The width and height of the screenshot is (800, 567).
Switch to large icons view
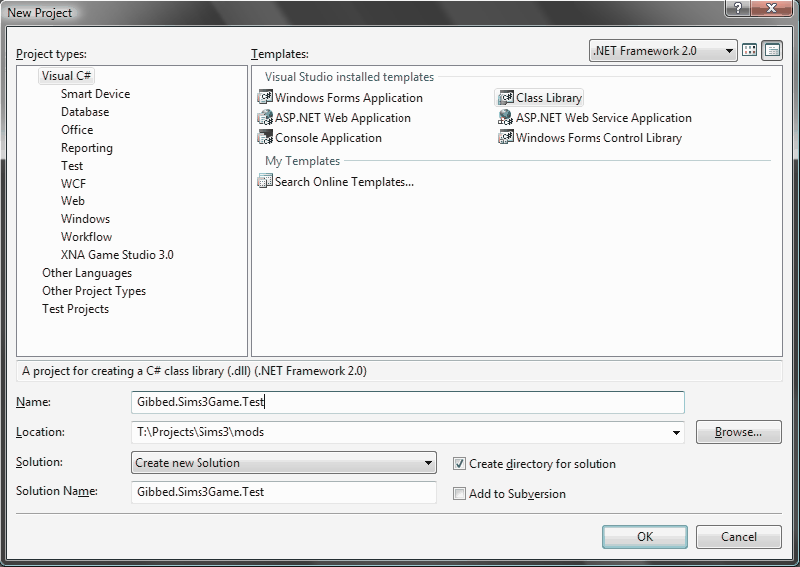point(750,50)
